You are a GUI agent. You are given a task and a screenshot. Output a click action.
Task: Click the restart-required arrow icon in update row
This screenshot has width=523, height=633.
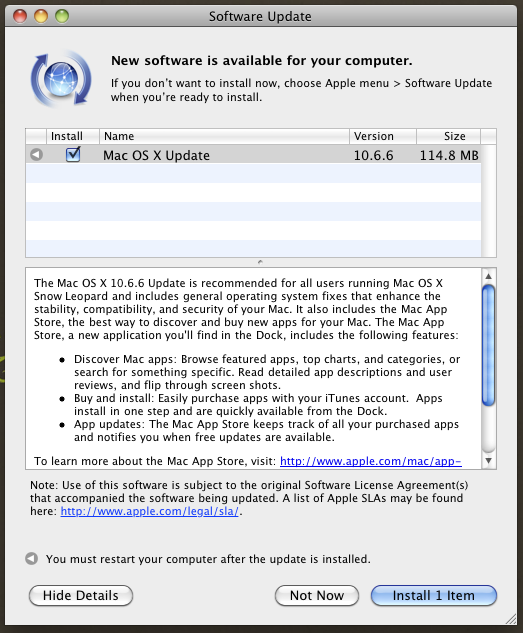pos(36,155)
